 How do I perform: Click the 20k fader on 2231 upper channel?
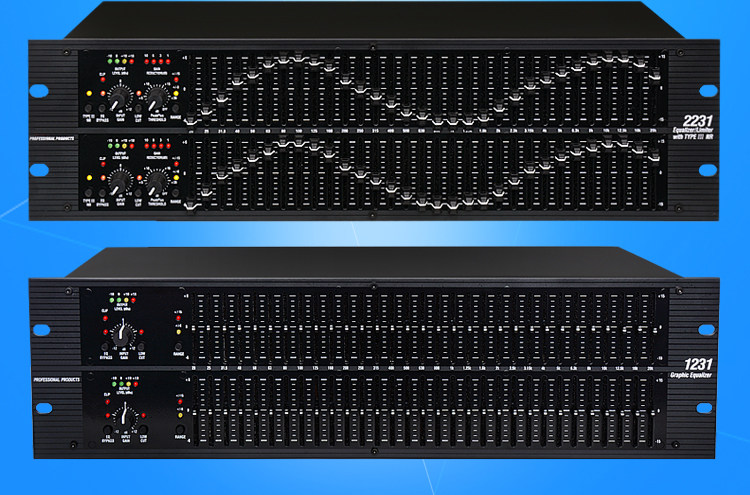click(x=654, y=76)
